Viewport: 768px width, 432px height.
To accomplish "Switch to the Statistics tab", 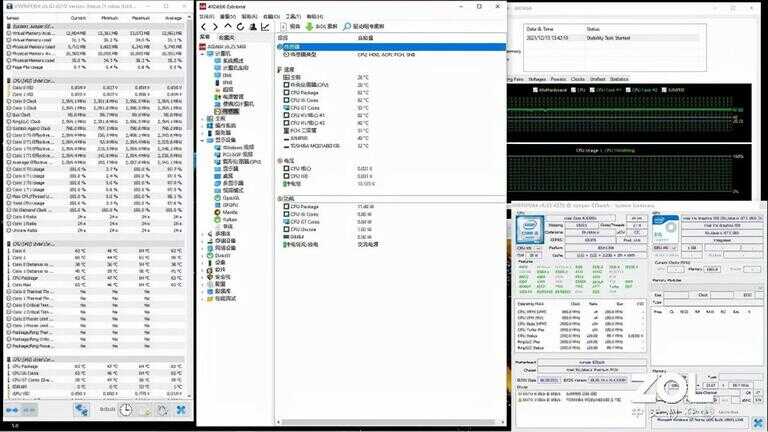I will 620,78.
